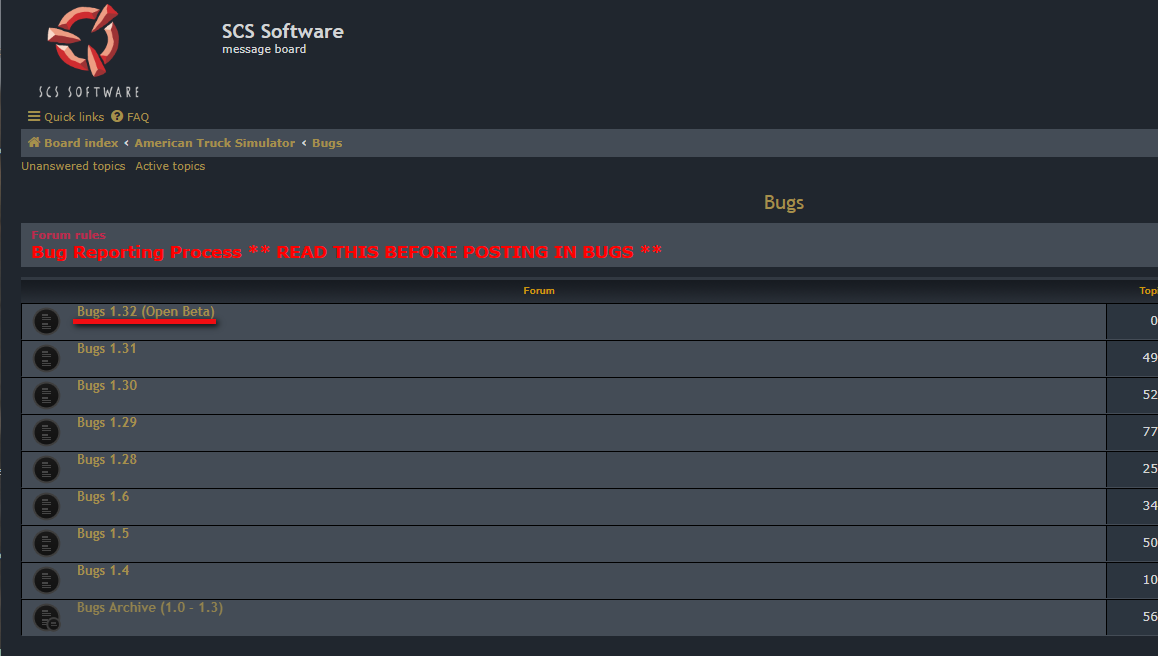1158x656 pixels.
Task: Click topic count 50 in Bugs 1.5 row
Action: (x=1150, y=542)
